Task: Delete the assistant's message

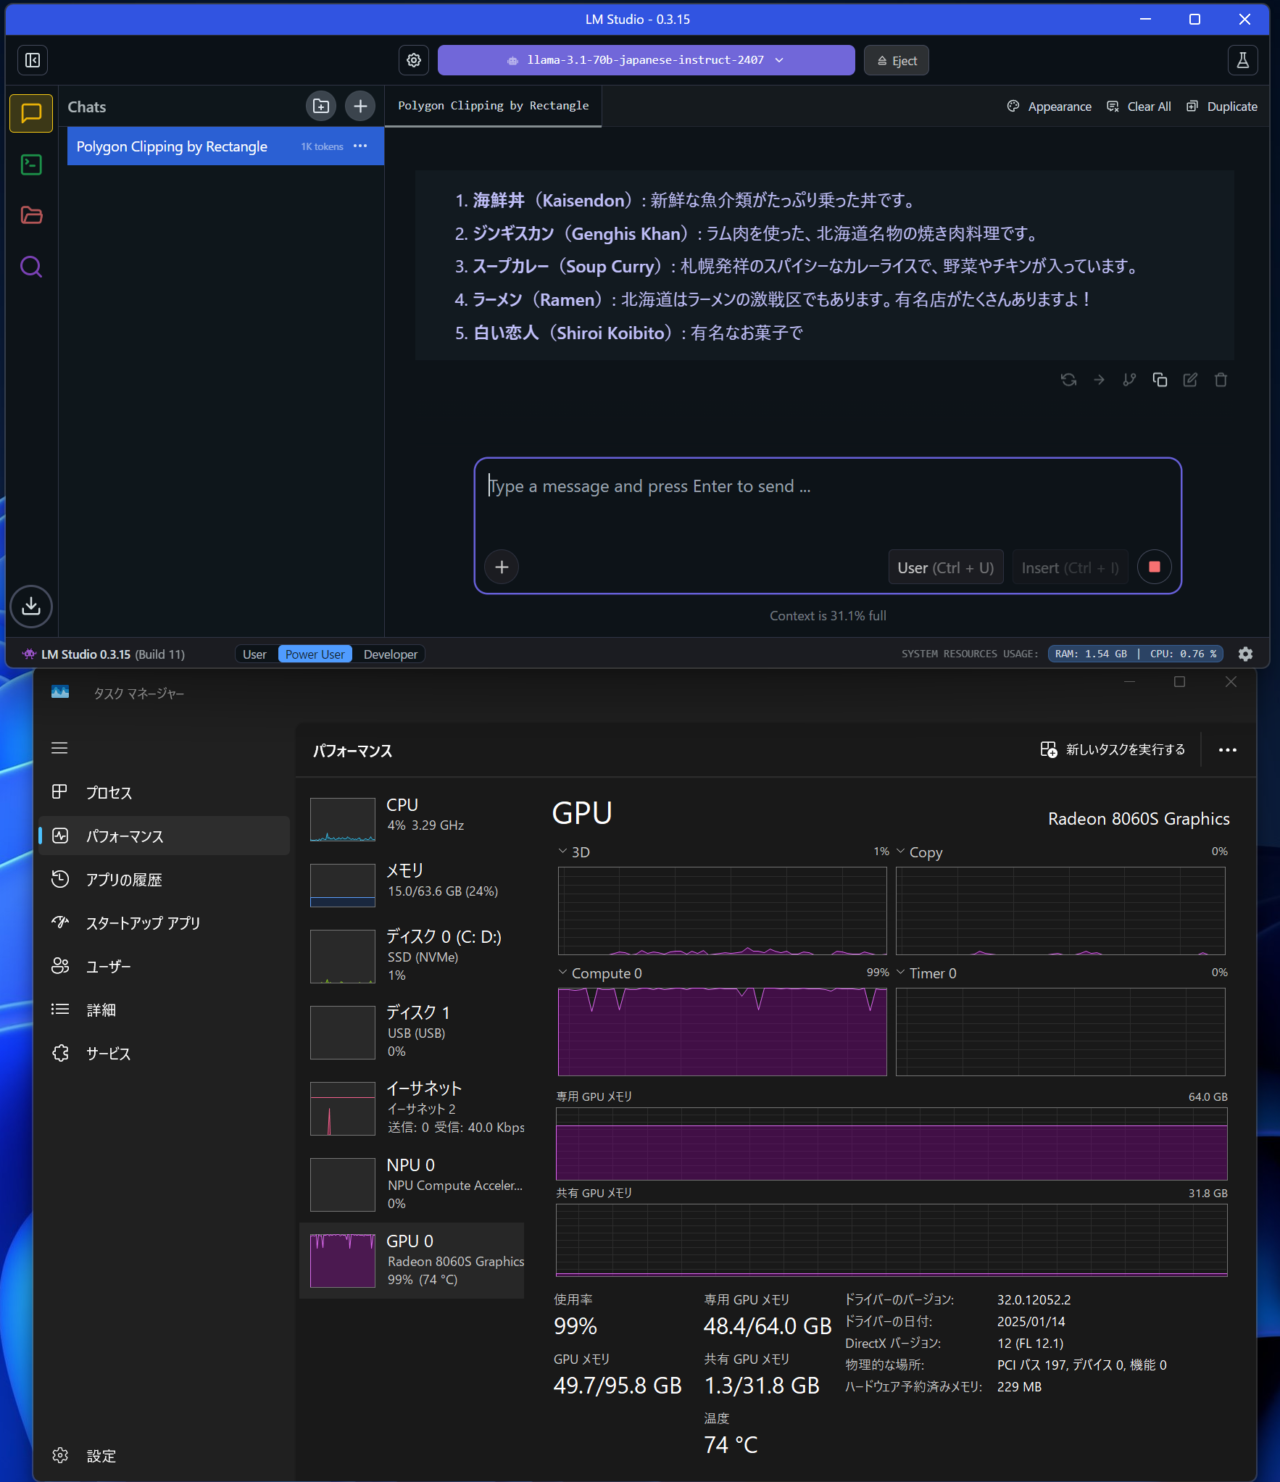Action: [1220, 380]
